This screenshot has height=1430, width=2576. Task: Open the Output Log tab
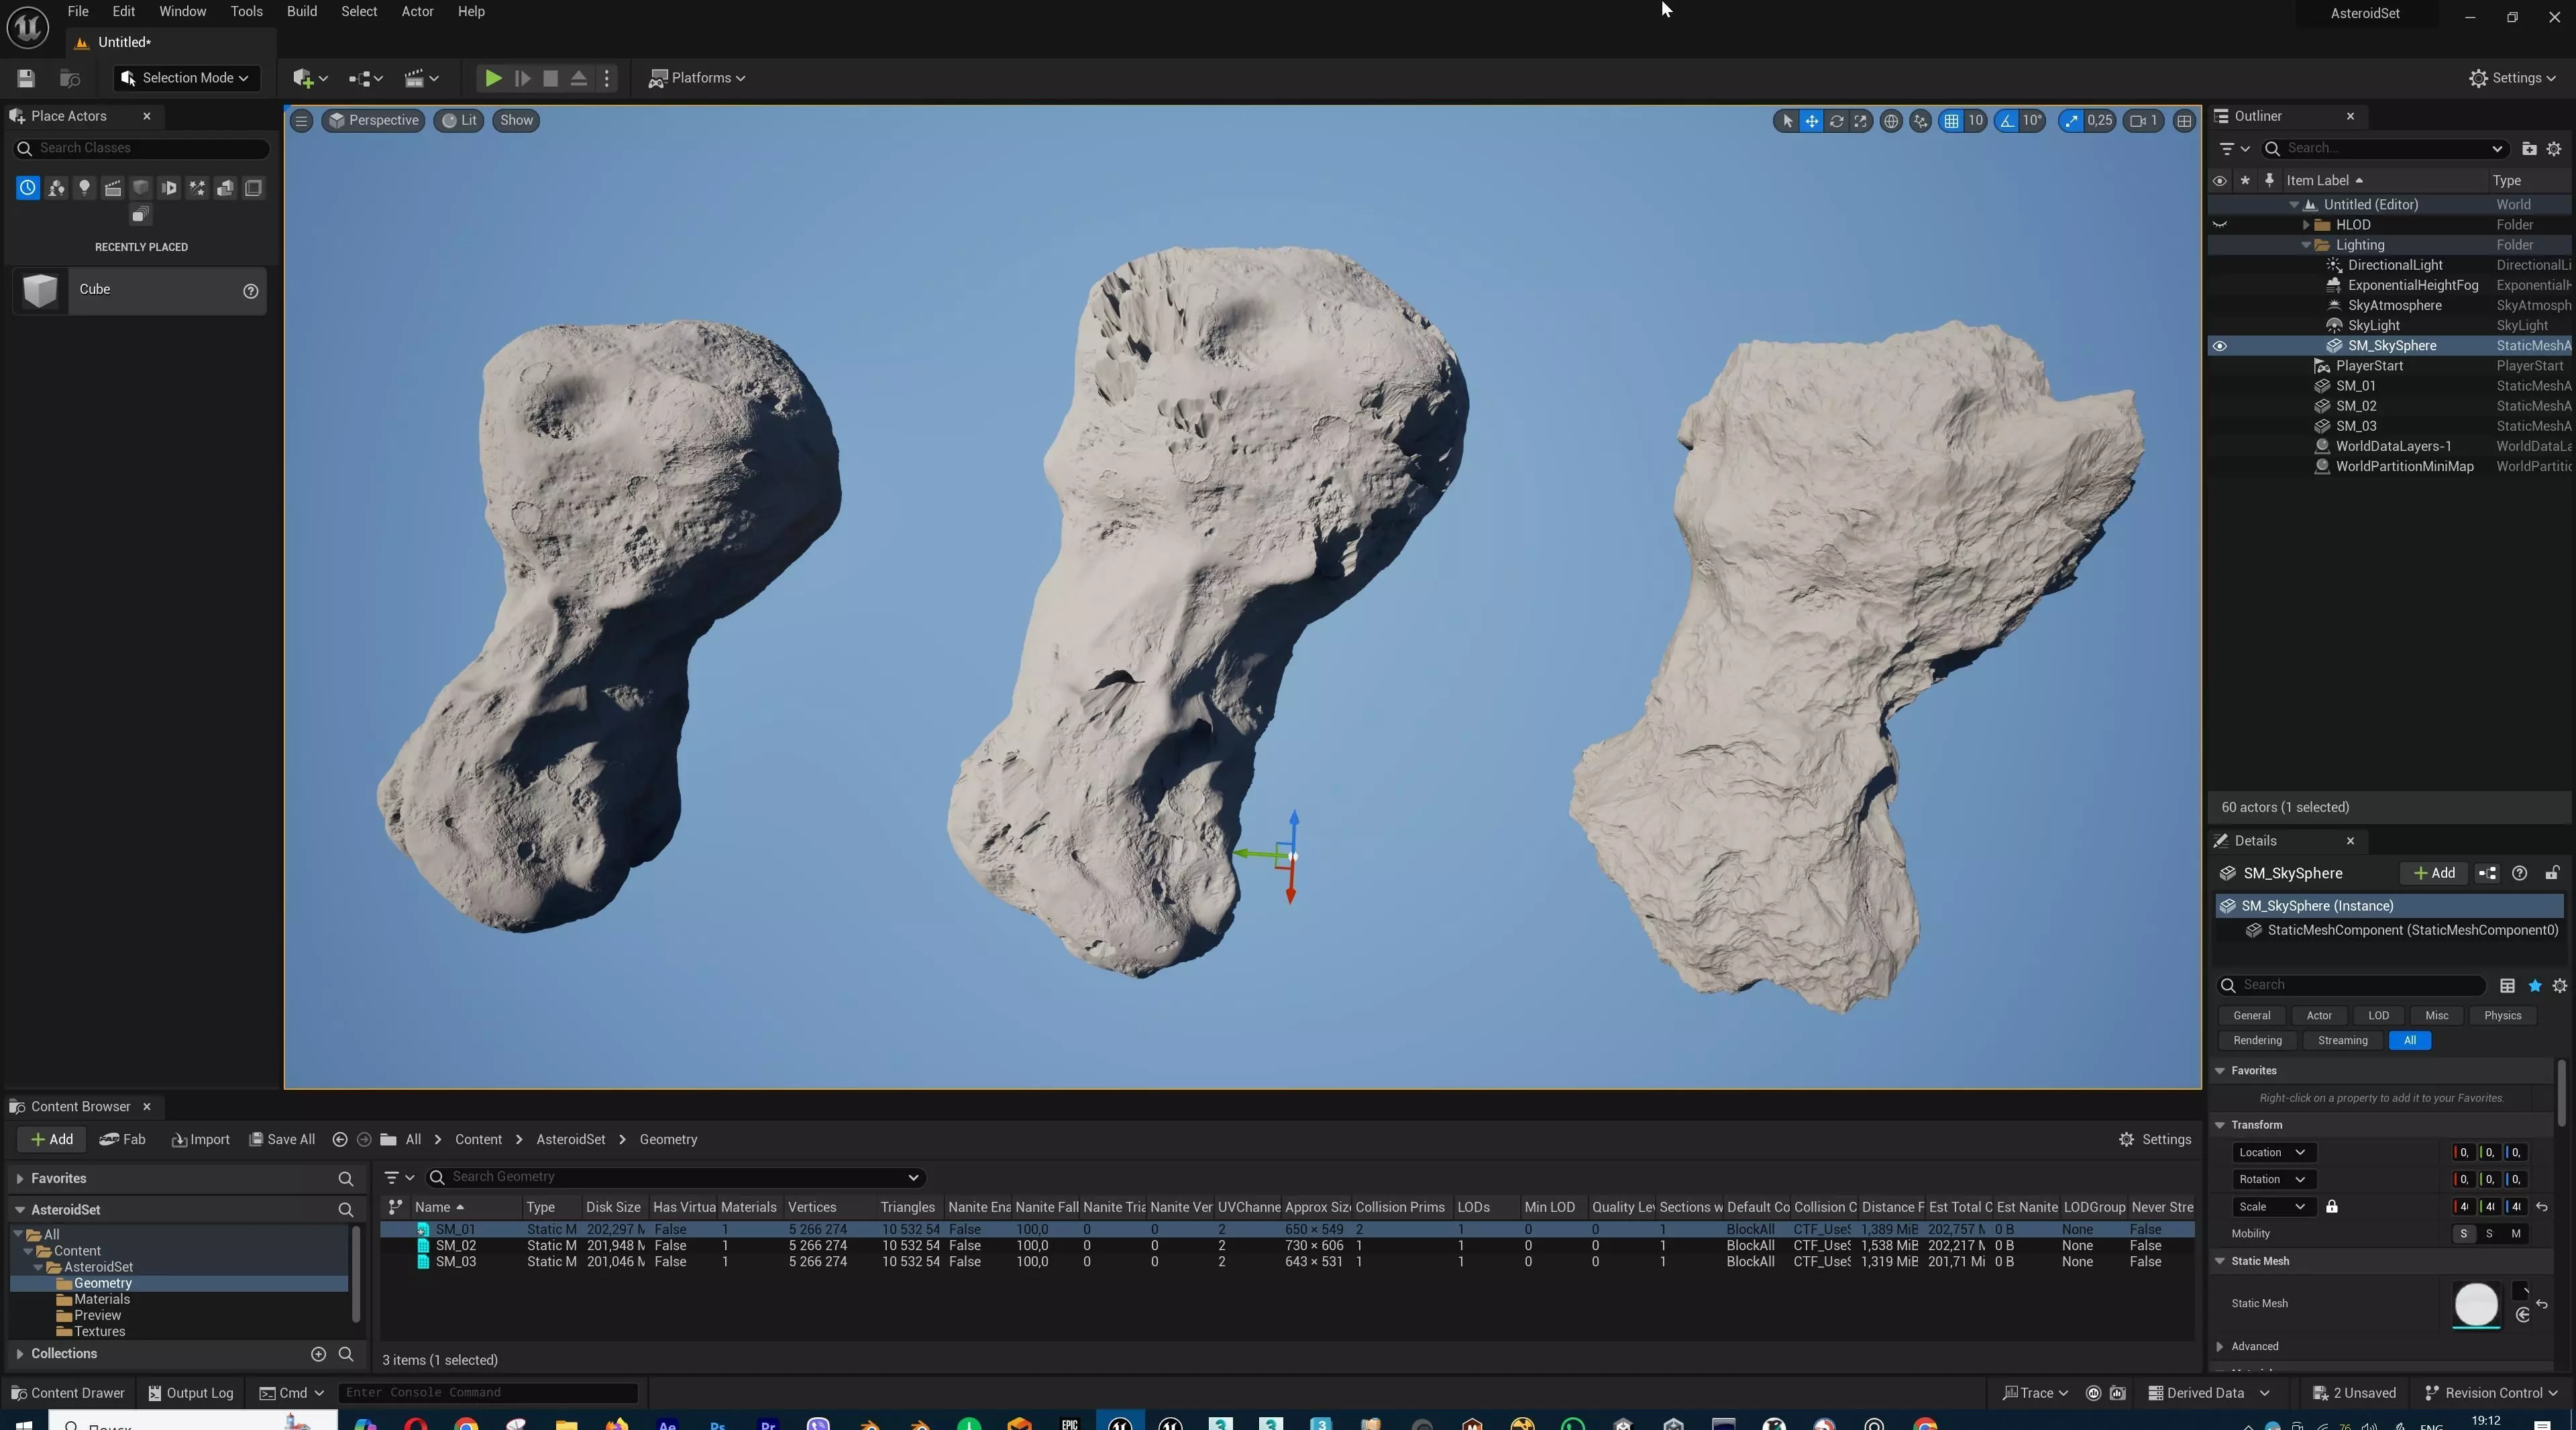pos(190,1393)
